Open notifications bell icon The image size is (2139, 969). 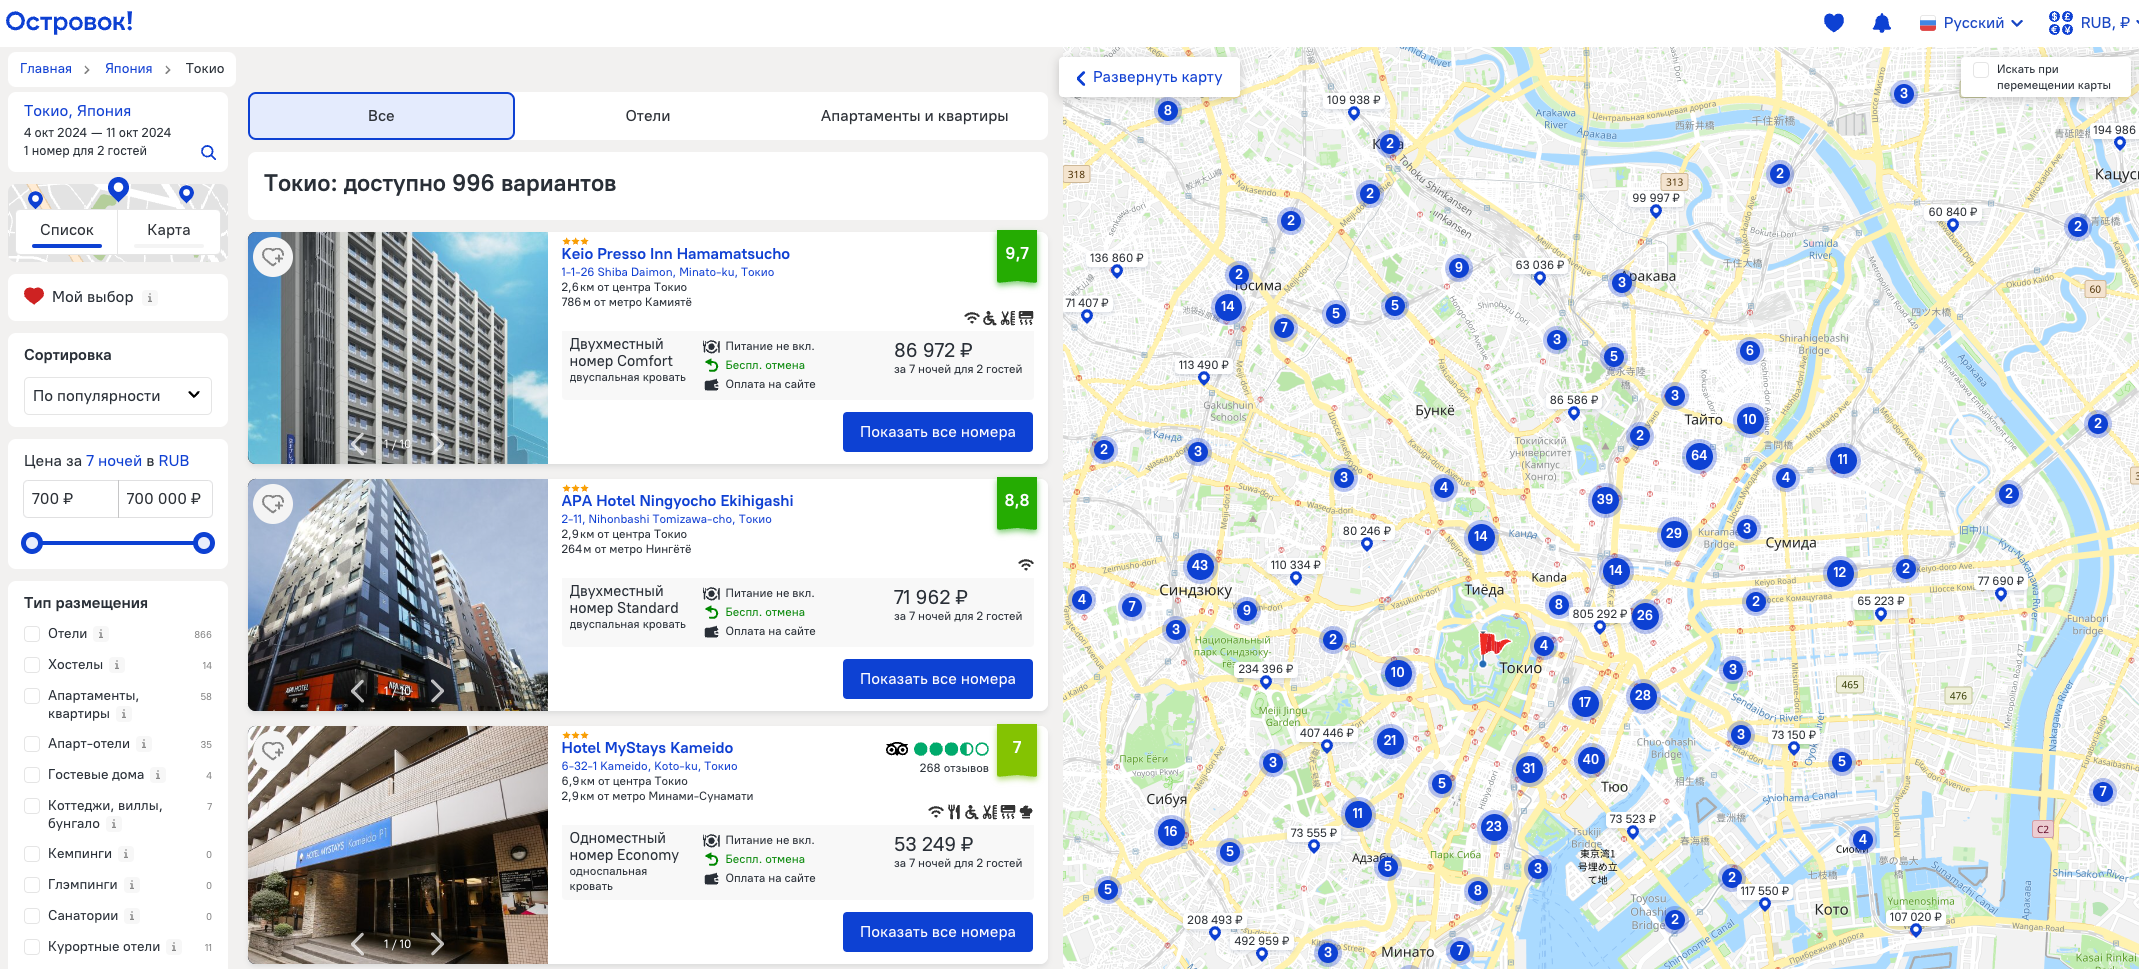tap(1881, 22)
